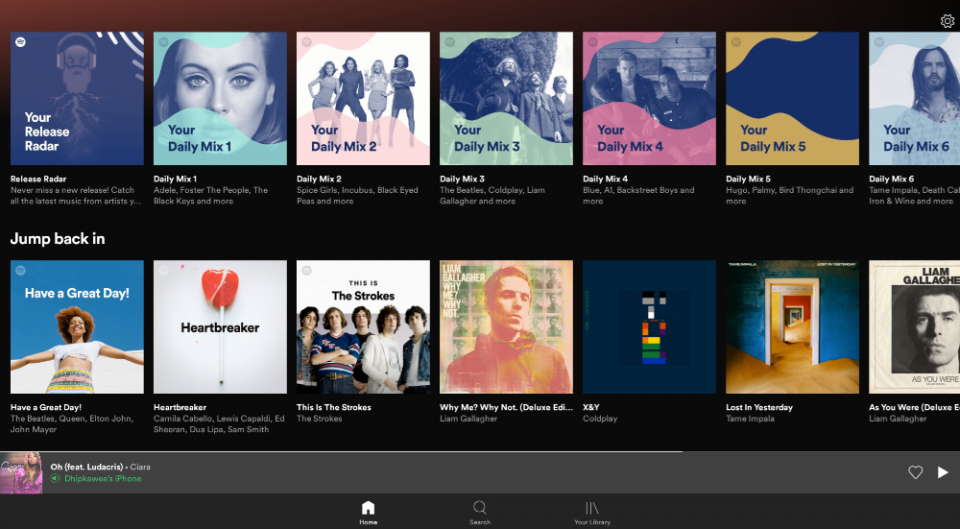This screenshot has width=960, height=529.
Task: Open the Daily Mix 5 cover
Action: 792,99
